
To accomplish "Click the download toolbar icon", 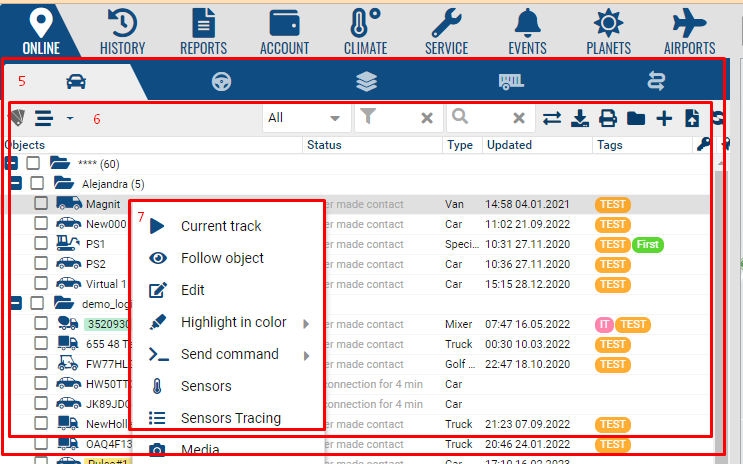I will 580,118.
